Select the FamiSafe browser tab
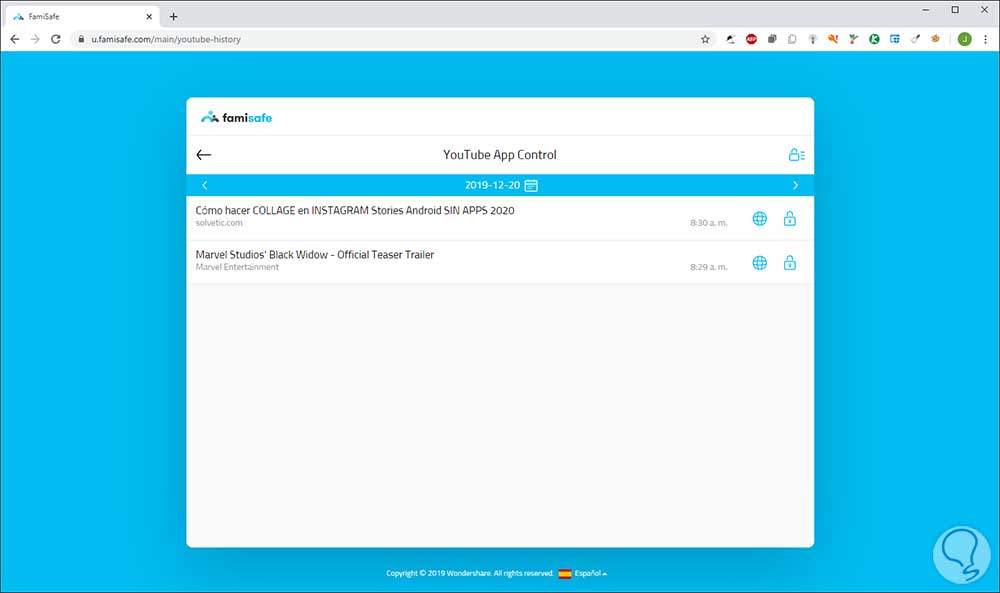 click(83, 17)
